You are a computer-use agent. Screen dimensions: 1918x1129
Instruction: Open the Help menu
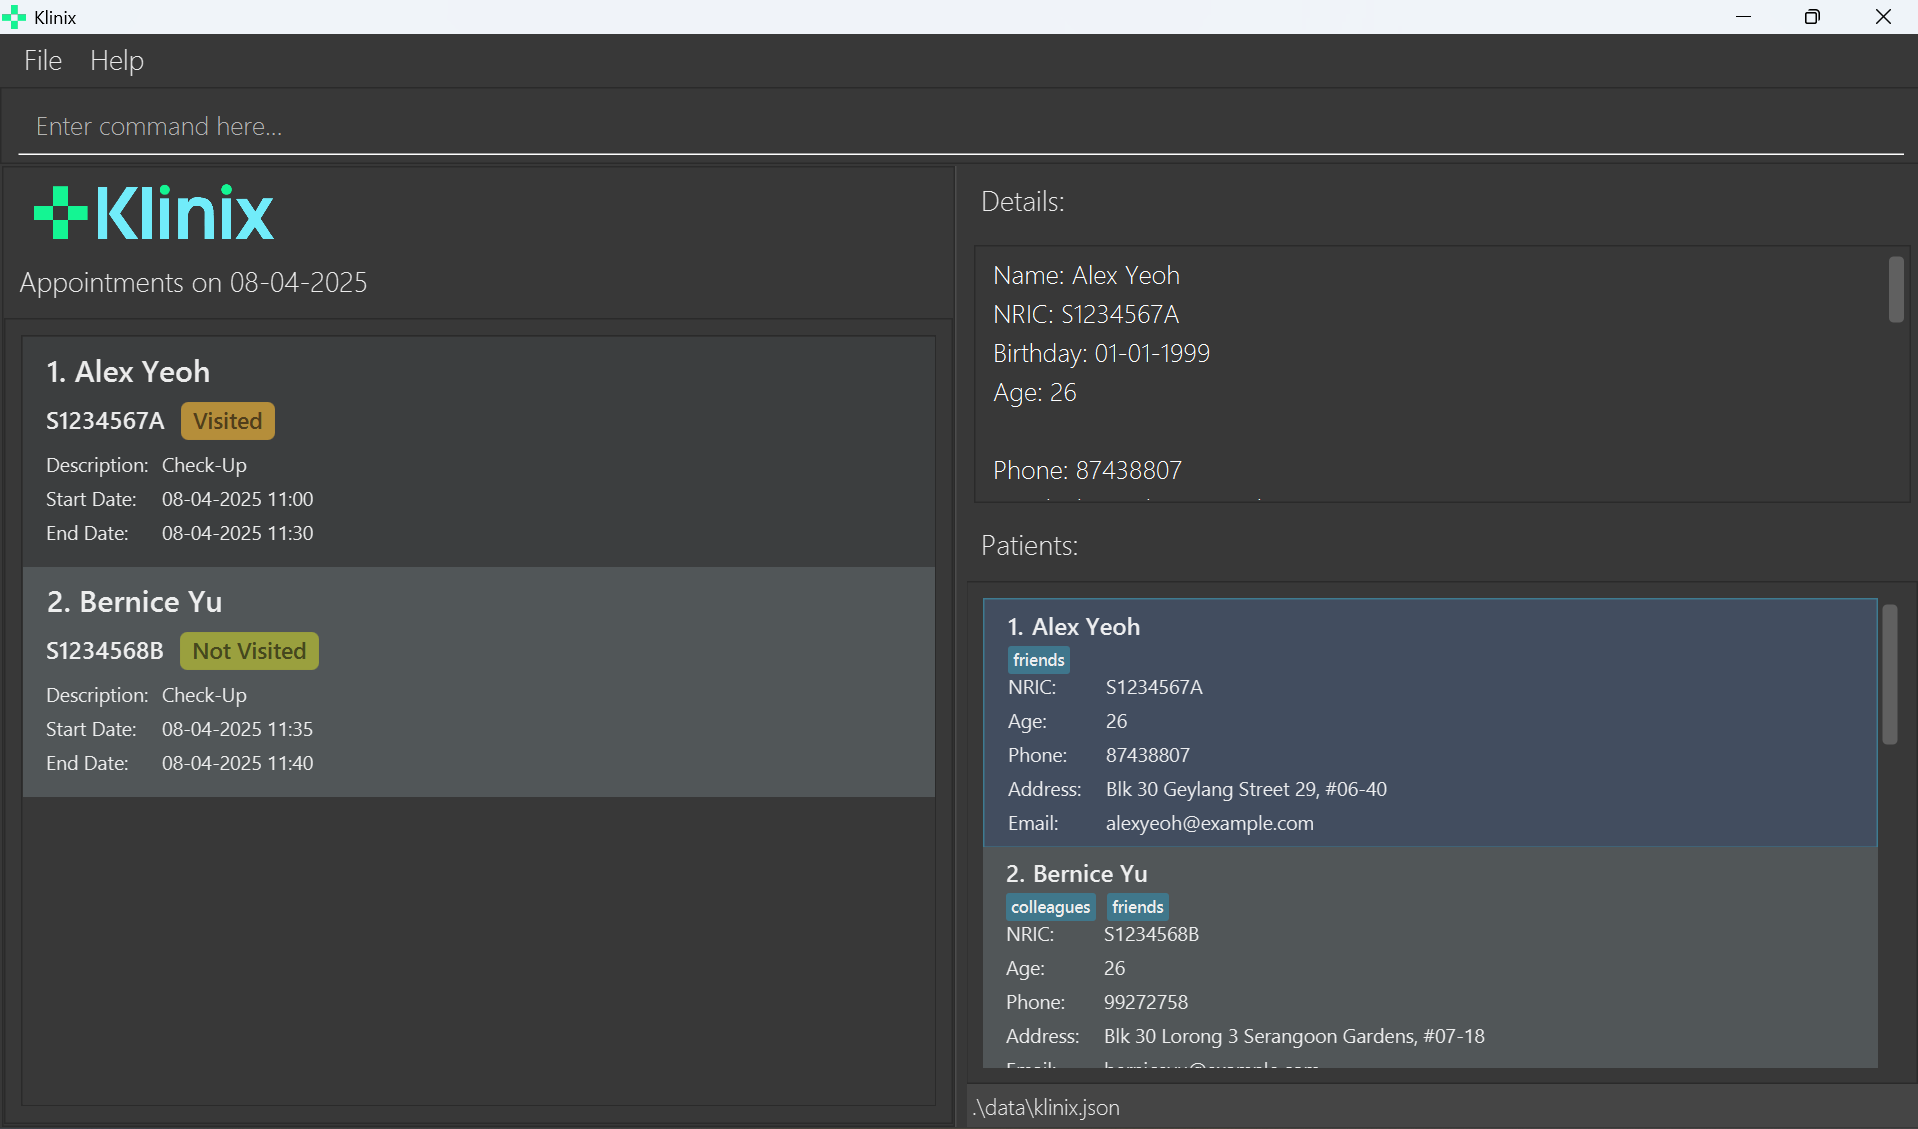(116, 61)
